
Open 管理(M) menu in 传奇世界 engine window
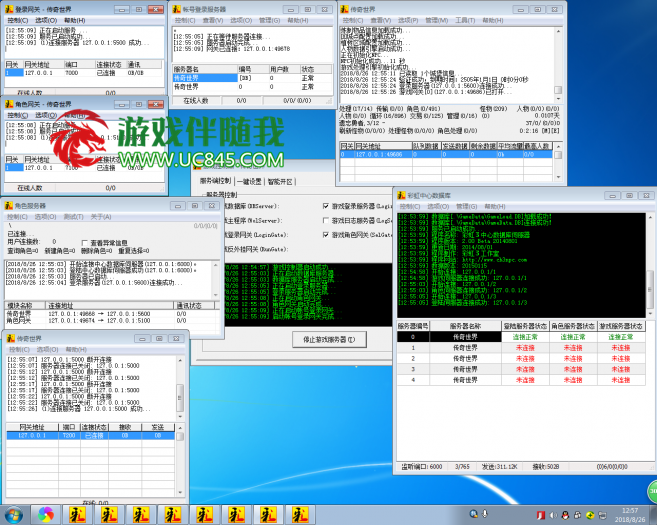point(437,20)
